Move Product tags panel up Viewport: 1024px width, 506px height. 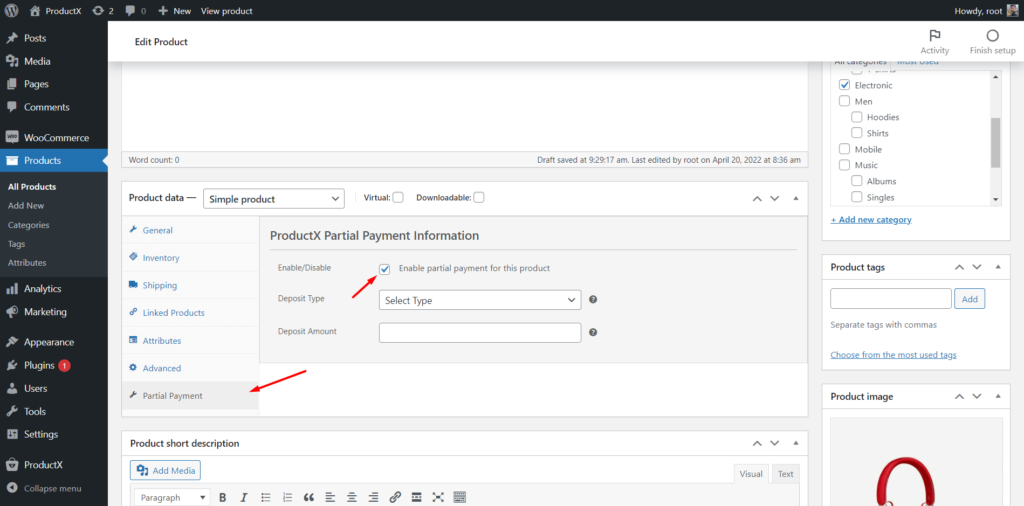pyautogui.click(x=959, y=267)
